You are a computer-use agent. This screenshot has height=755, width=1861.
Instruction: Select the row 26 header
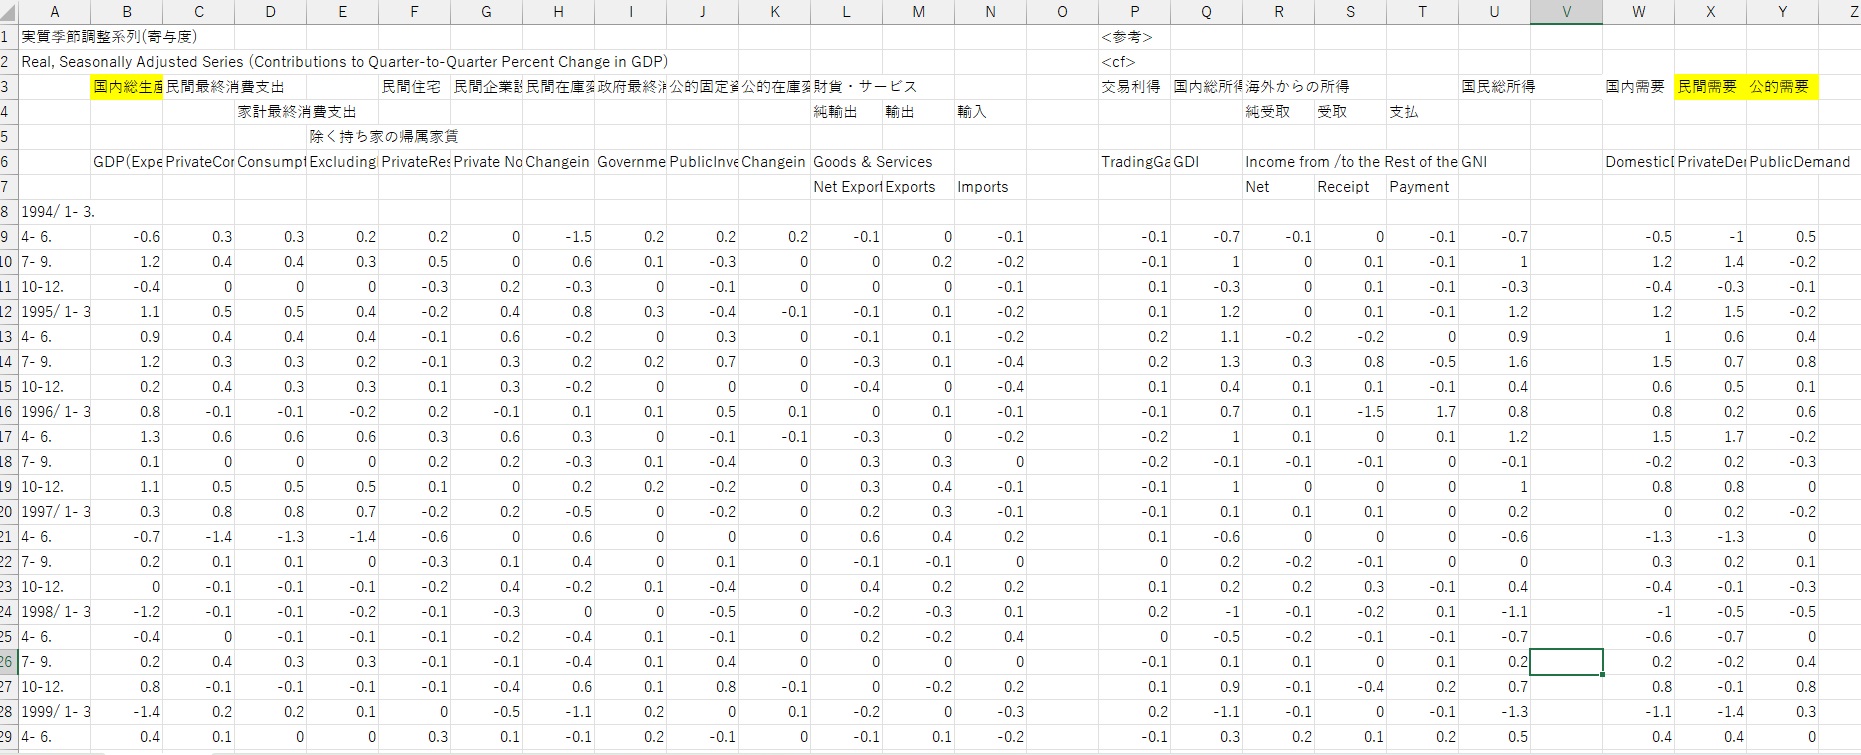pyautogui.click(x=8, y=662)
